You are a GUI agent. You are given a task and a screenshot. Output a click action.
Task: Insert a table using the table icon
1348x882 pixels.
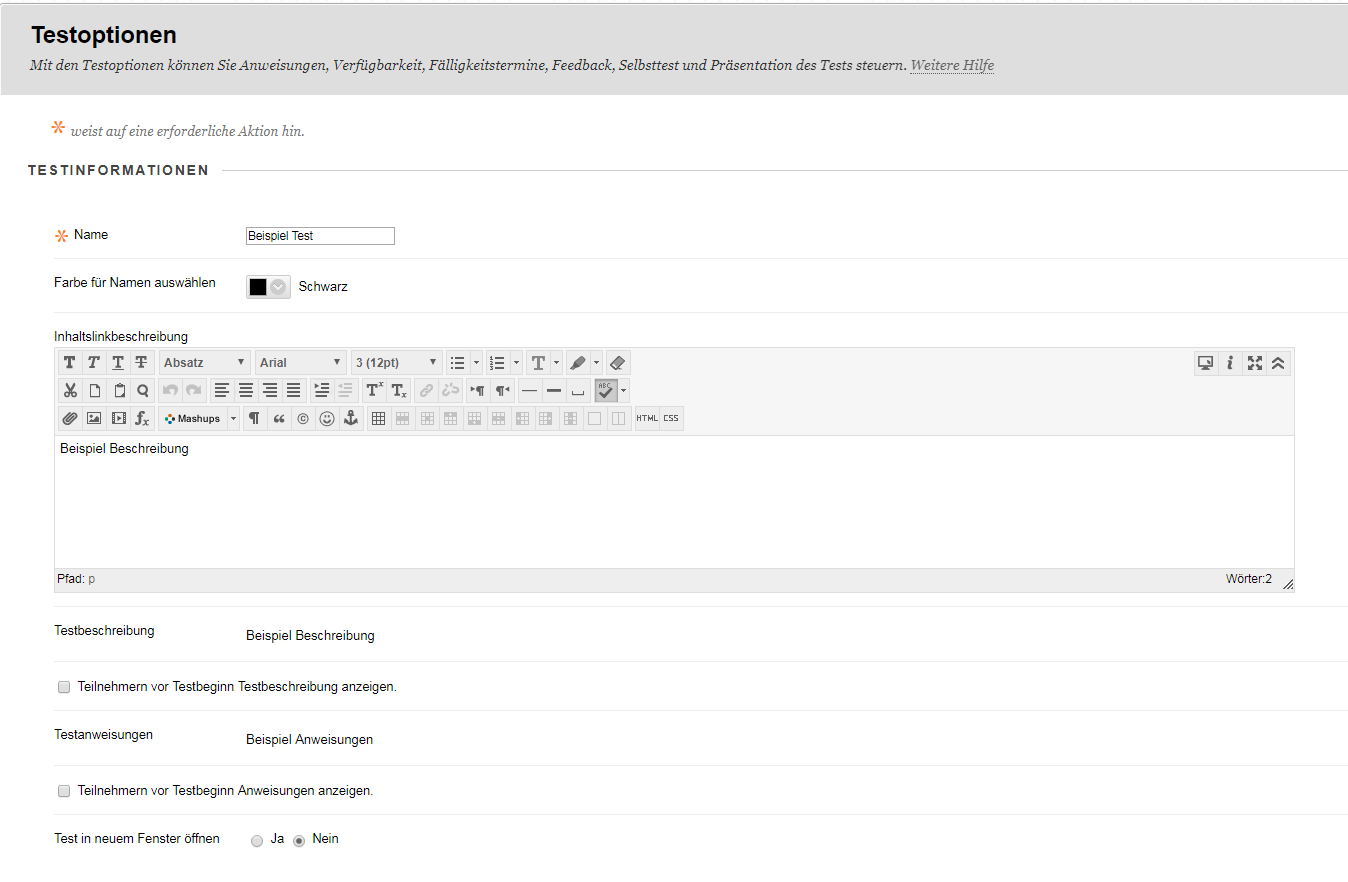pos(378,419)
